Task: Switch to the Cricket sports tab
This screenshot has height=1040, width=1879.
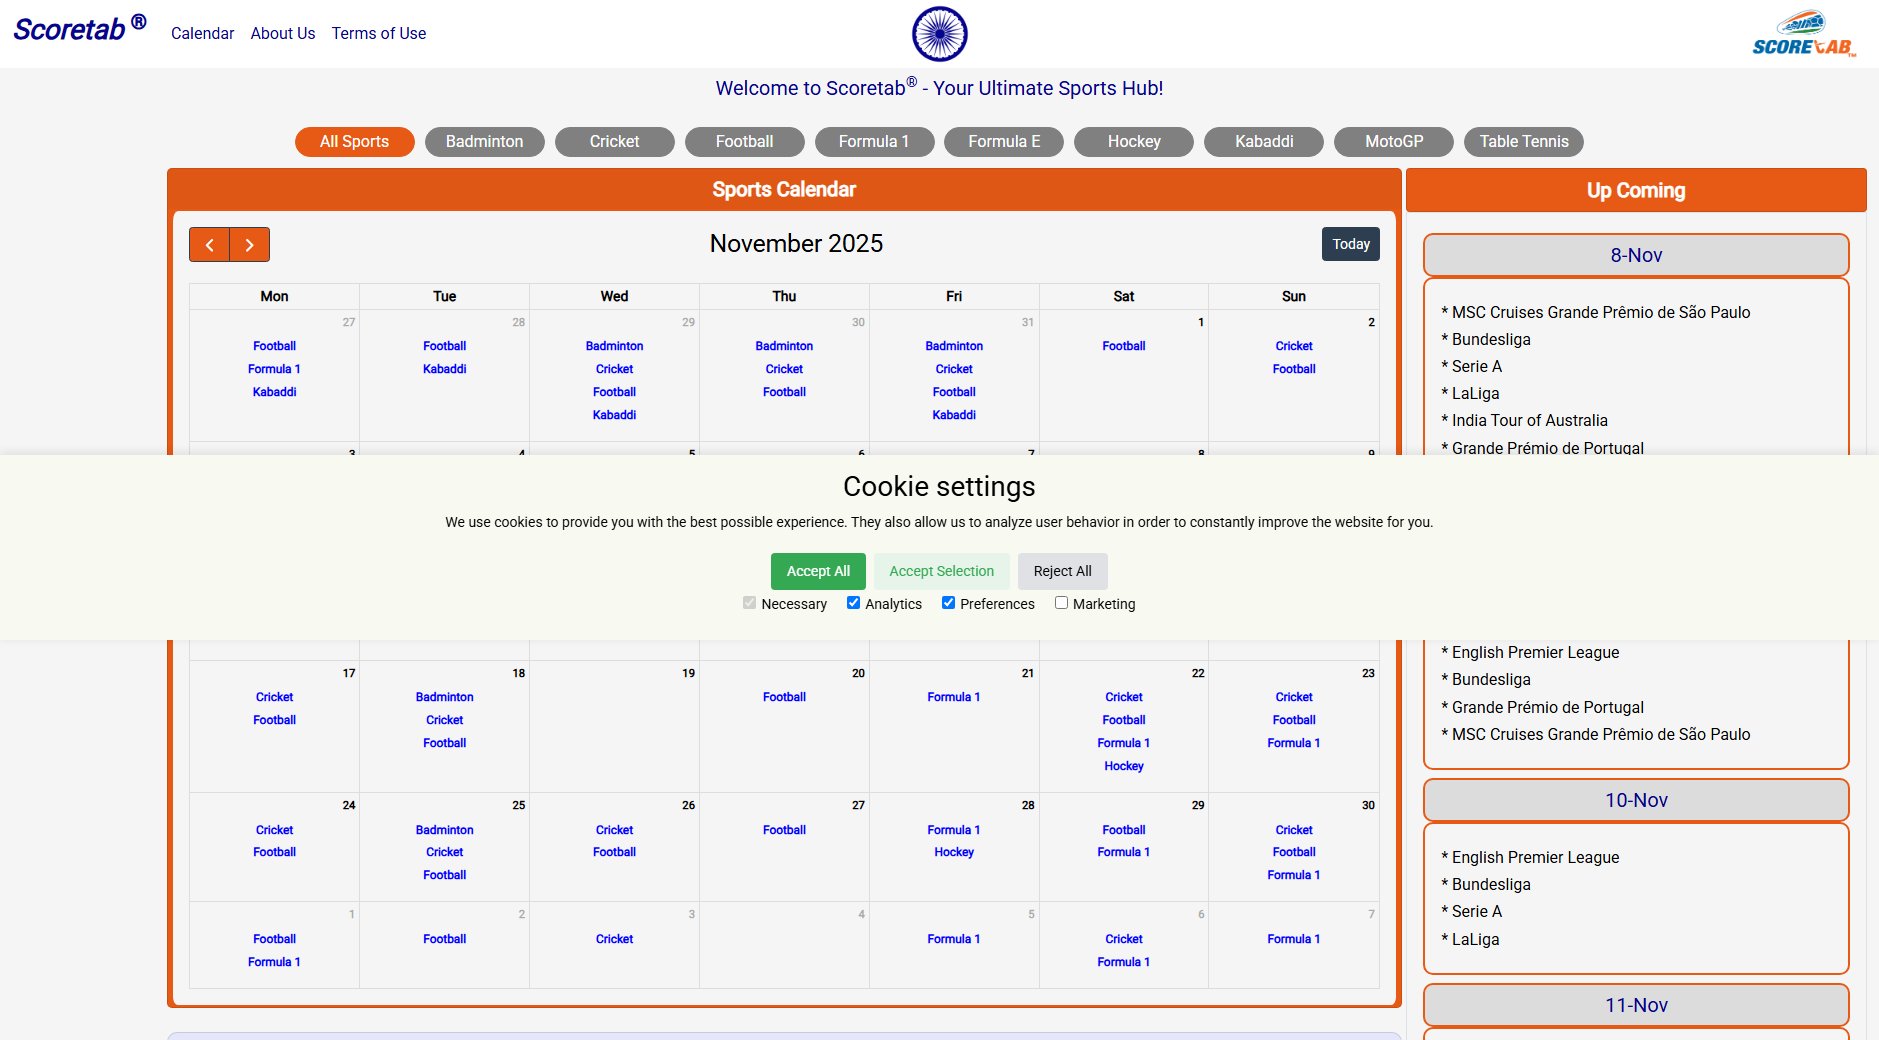Action: click(614, 141)
